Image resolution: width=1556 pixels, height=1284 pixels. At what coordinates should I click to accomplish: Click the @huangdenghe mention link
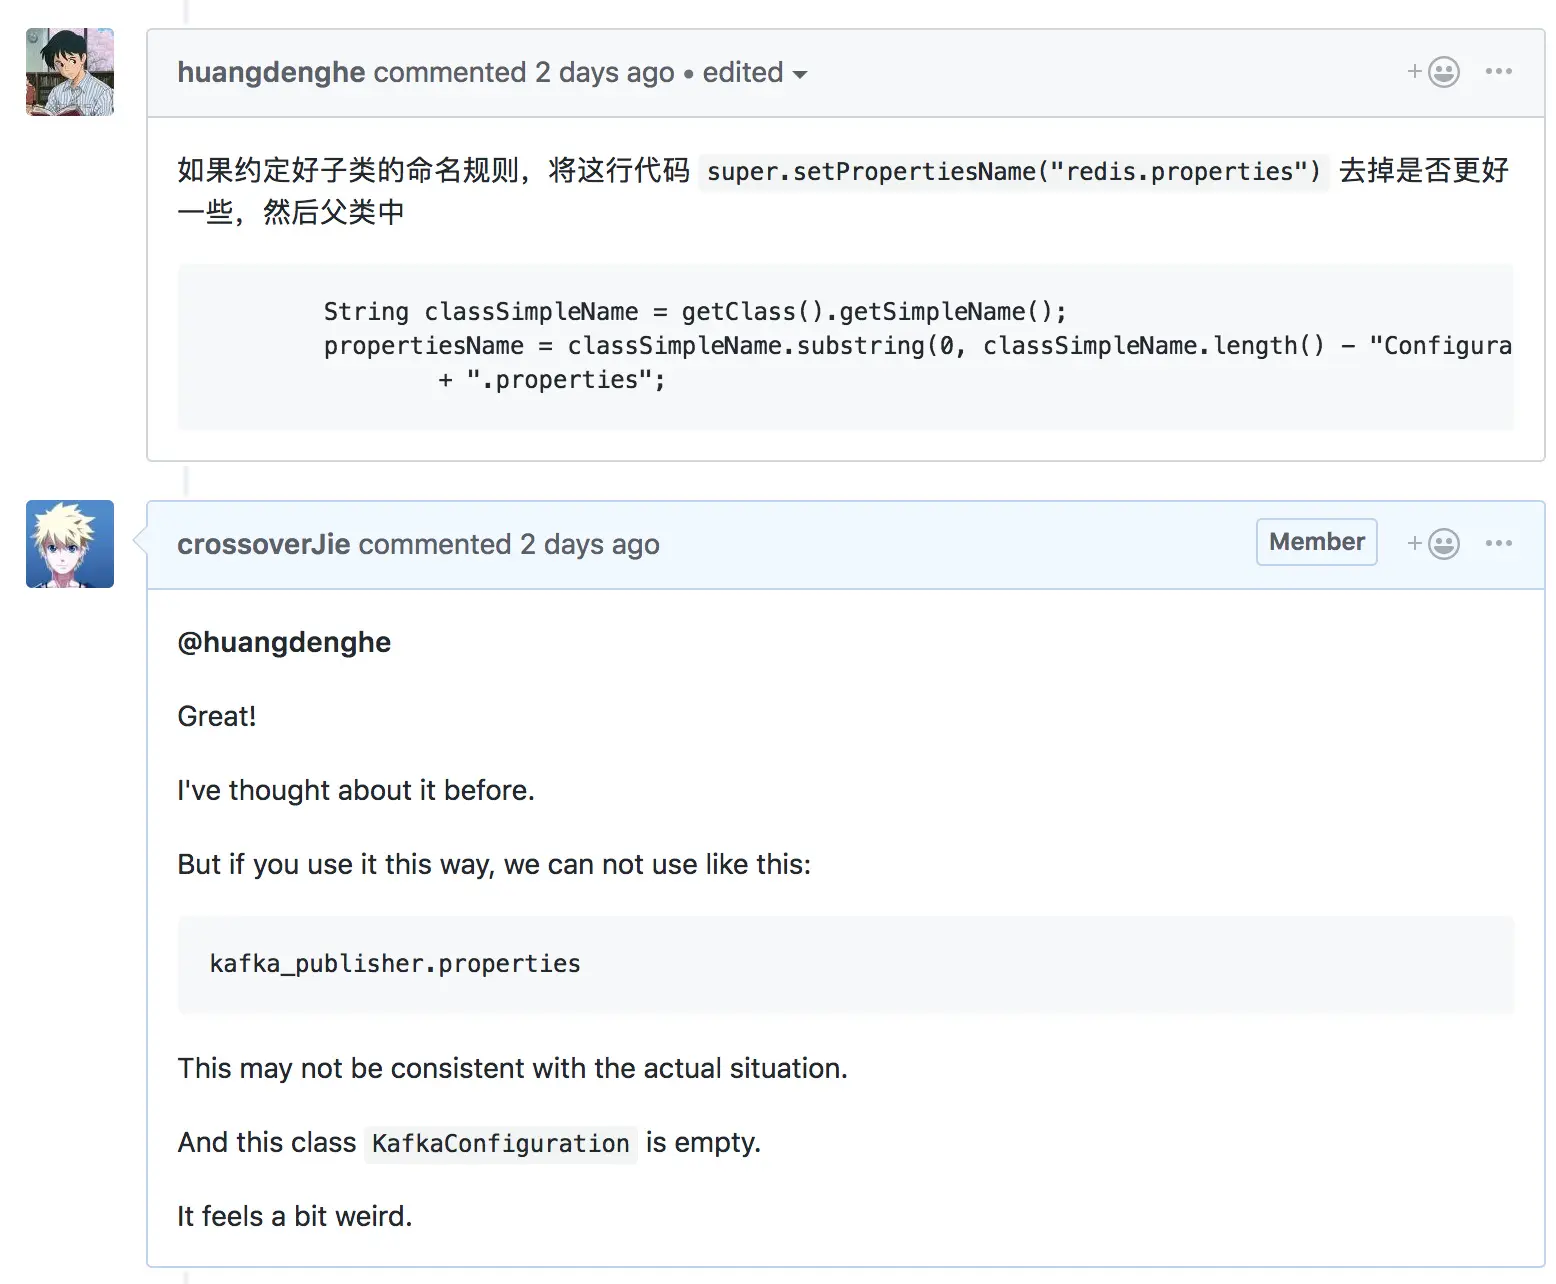point(284,642)
